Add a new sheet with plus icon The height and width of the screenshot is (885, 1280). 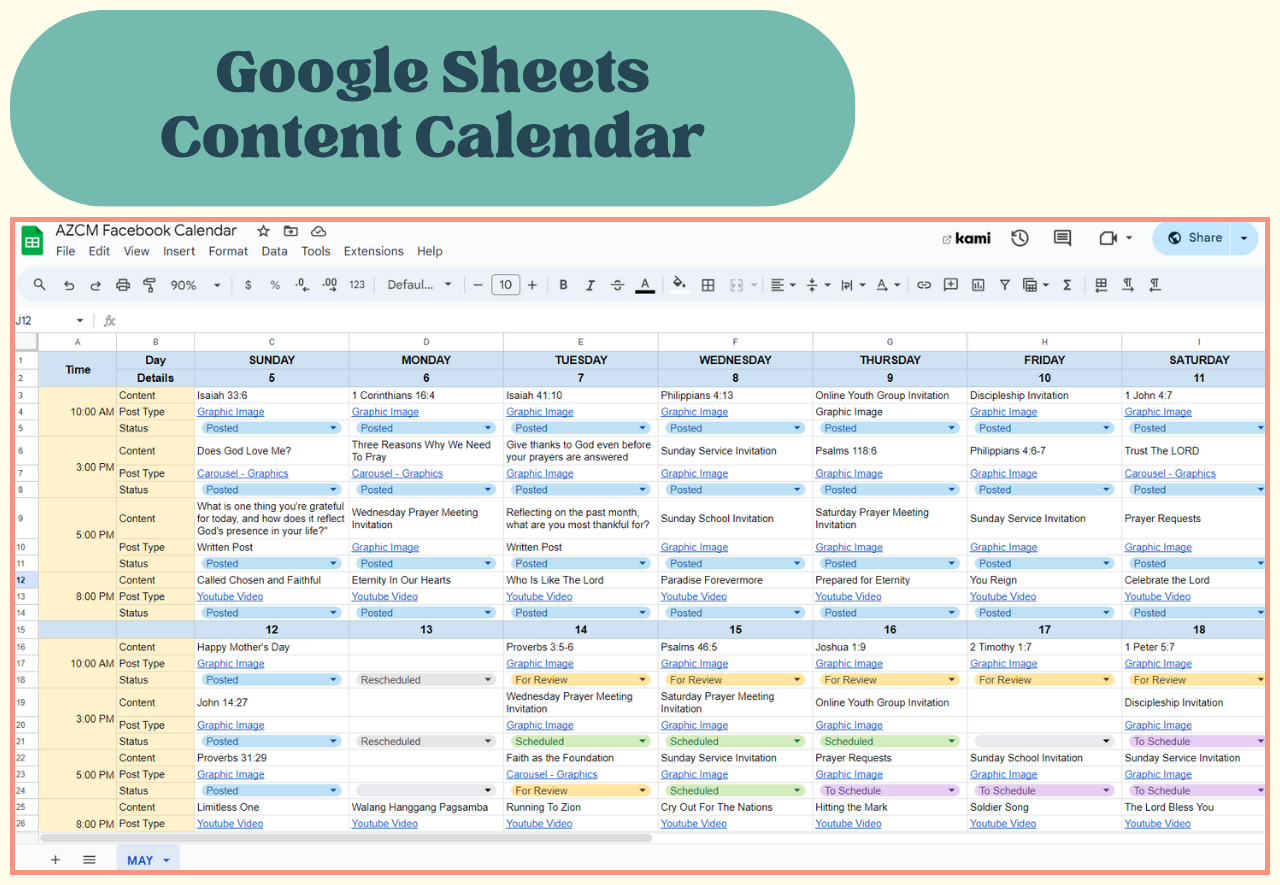[x=55, y=860]
